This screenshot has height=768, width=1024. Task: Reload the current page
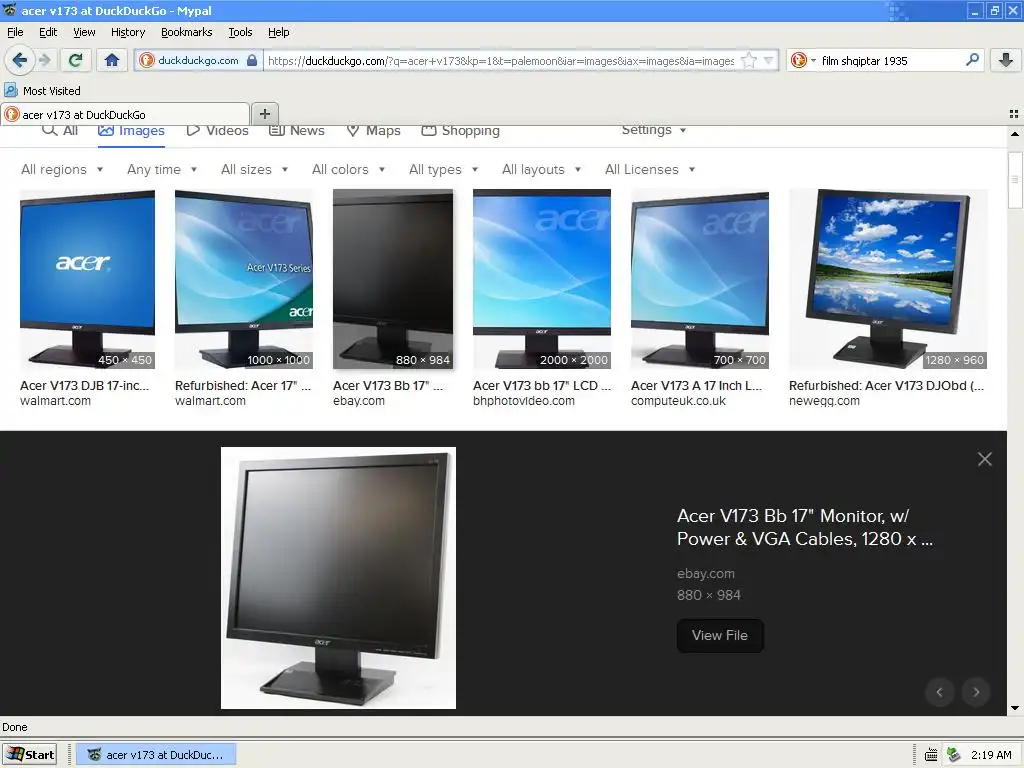(75, 60)
